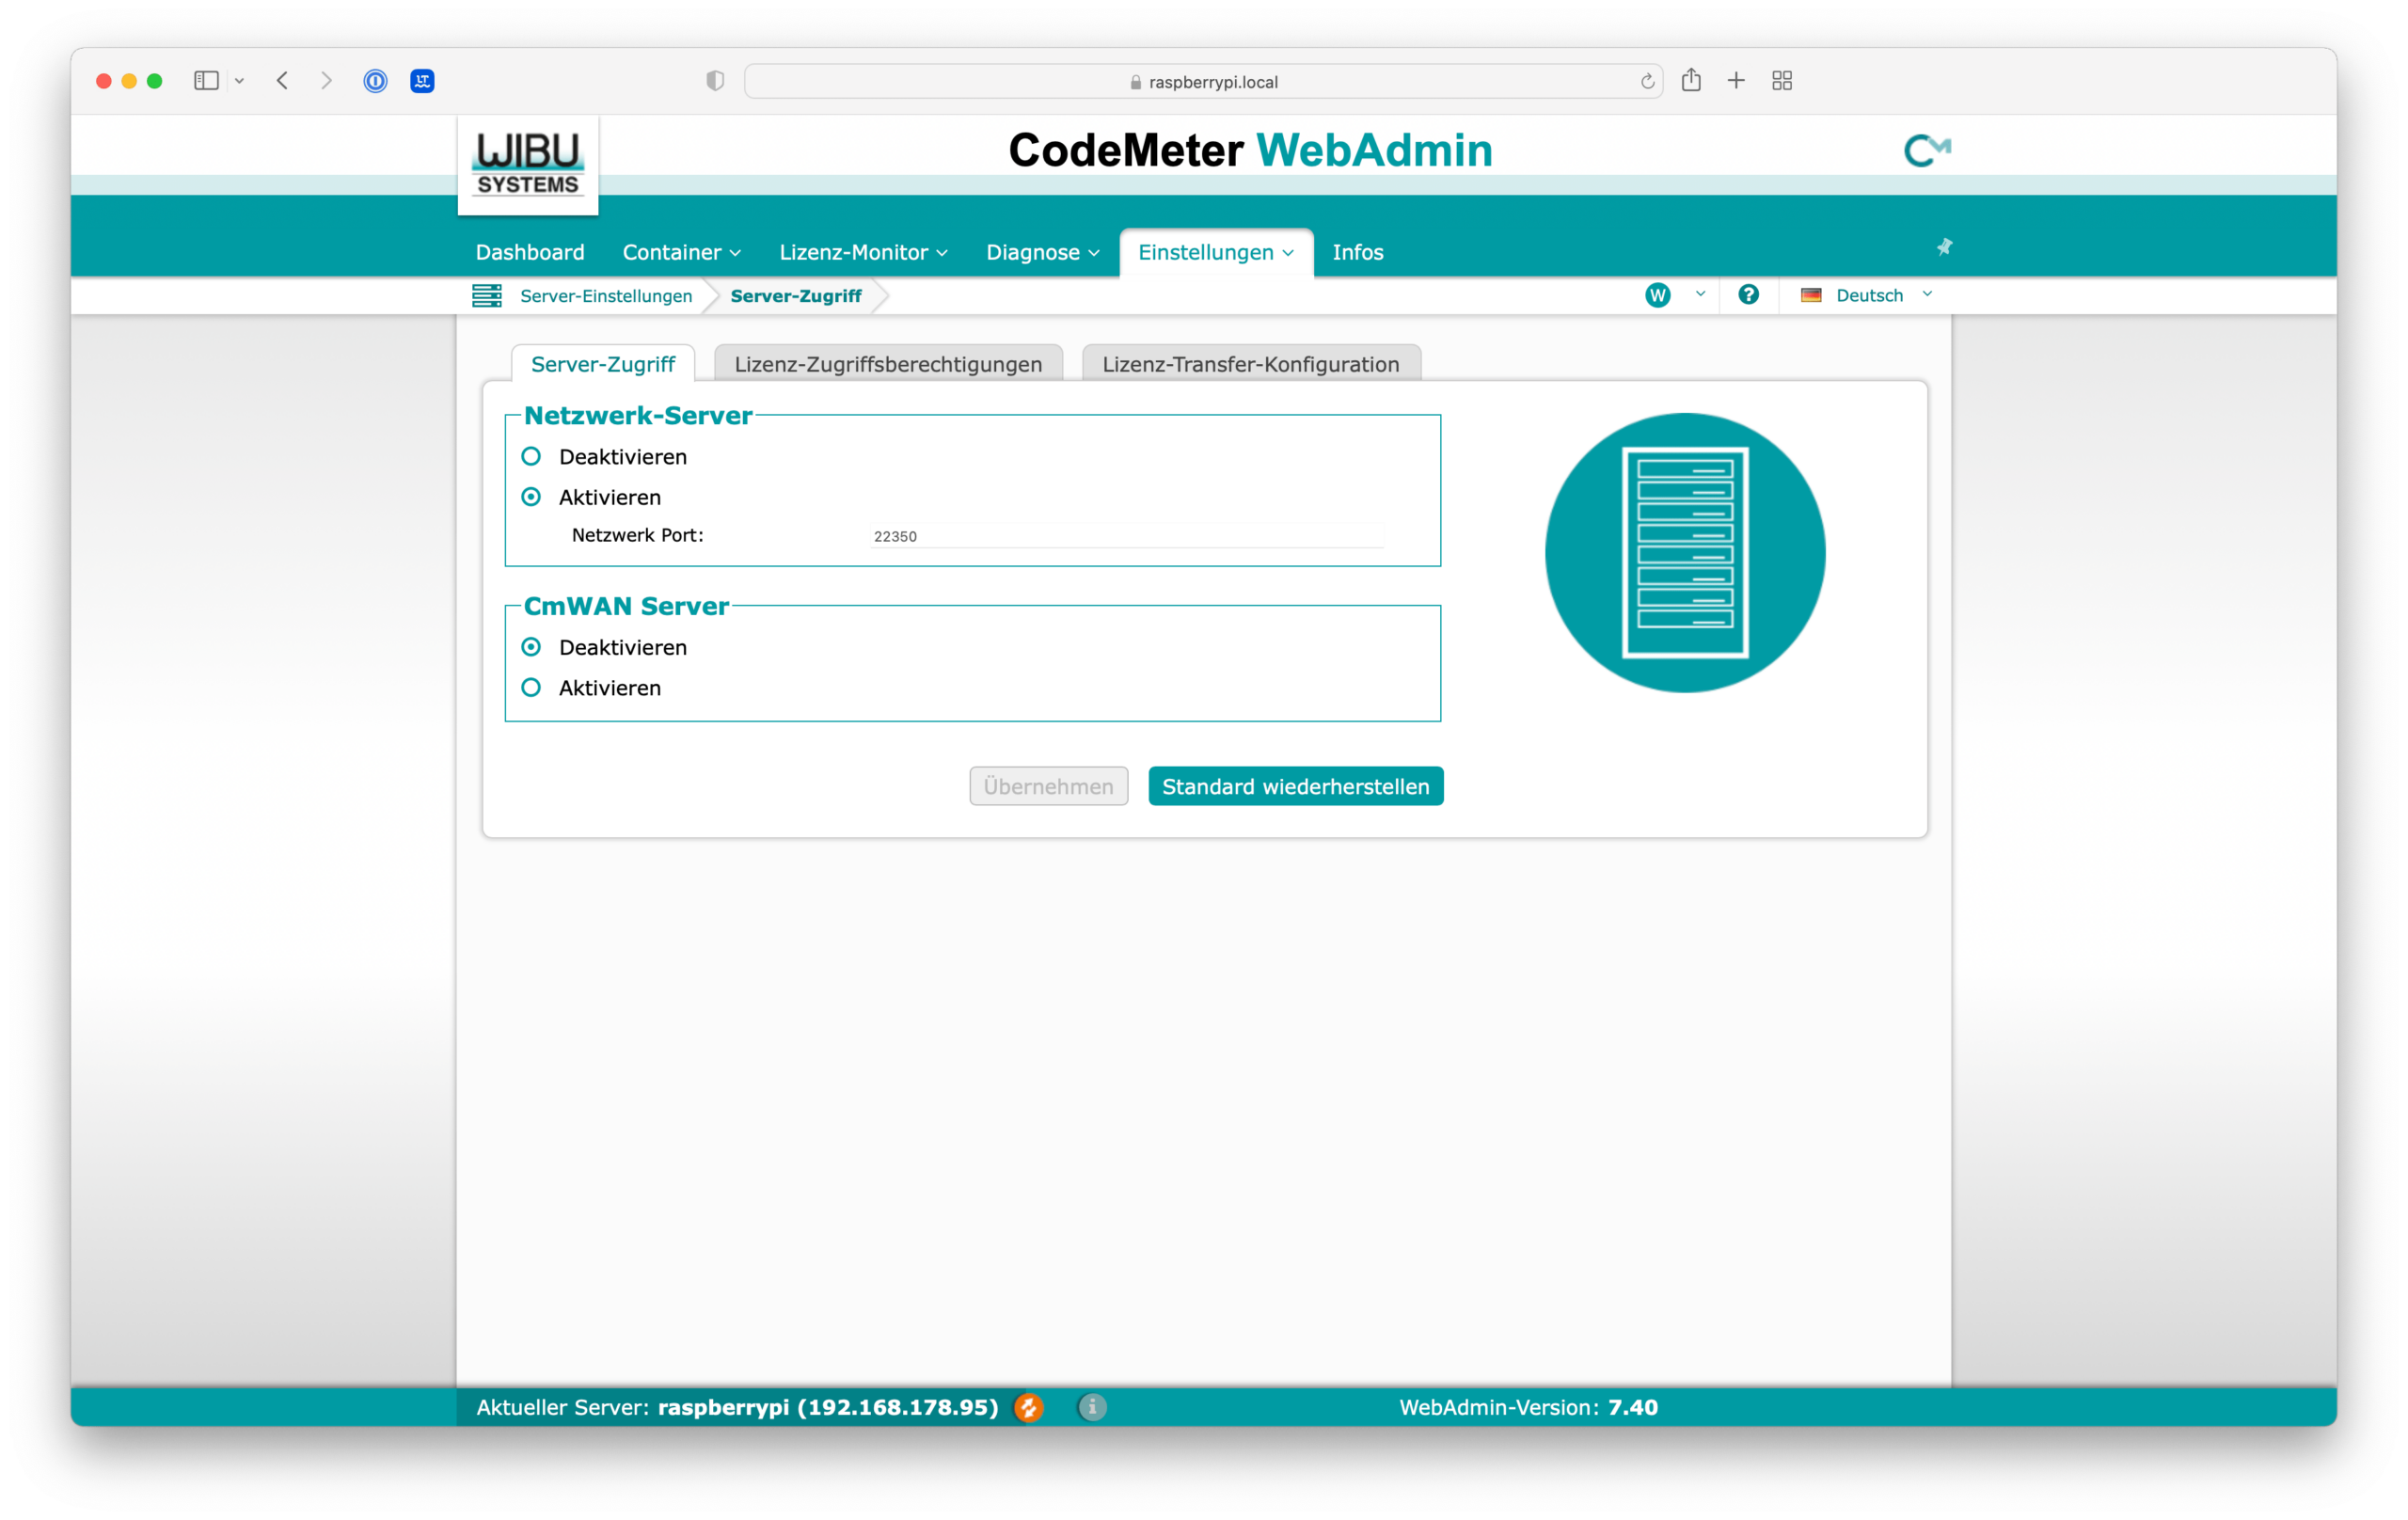Switch to Lizenz-Zugriffsberechtigungen tab
Screen dimensions: 2408x1520
click(887, 364)
